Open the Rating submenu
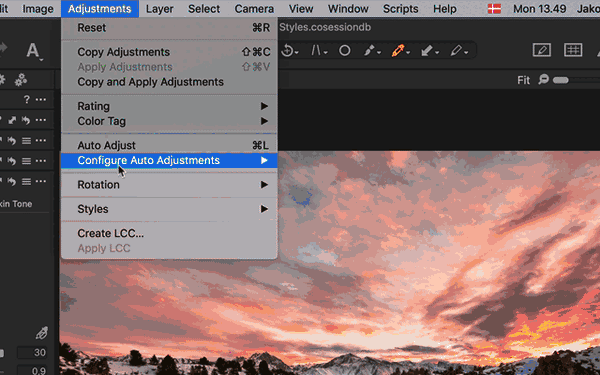Image resolution: width=600 pixels, height=375 pixels. point(169,106)
